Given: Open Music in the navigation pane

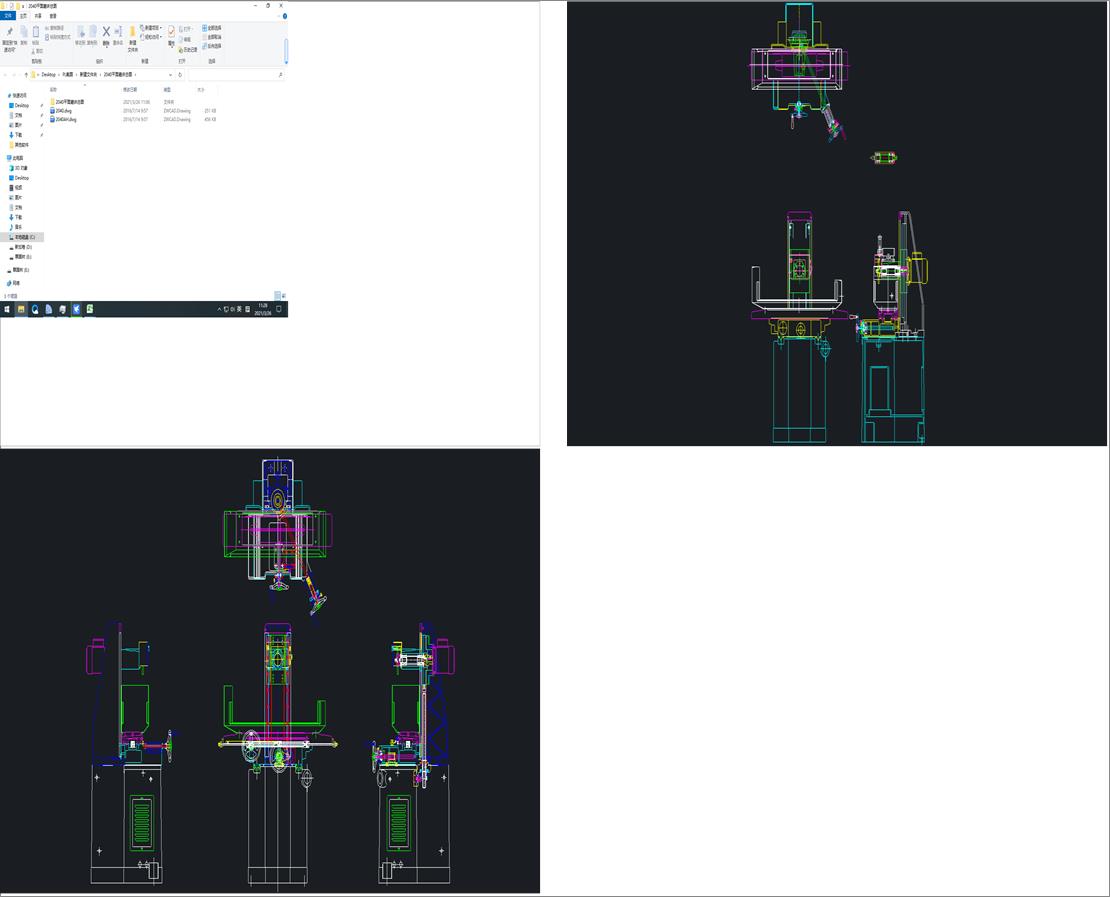Looking at the screenshot, I should tap(16, 227).
